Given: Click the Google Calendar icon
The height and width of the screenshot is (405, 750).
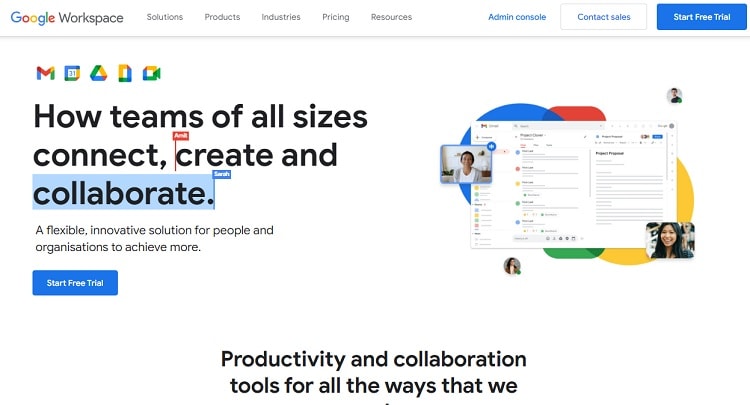Looking at the screenshot, I should tap(72, 73).
